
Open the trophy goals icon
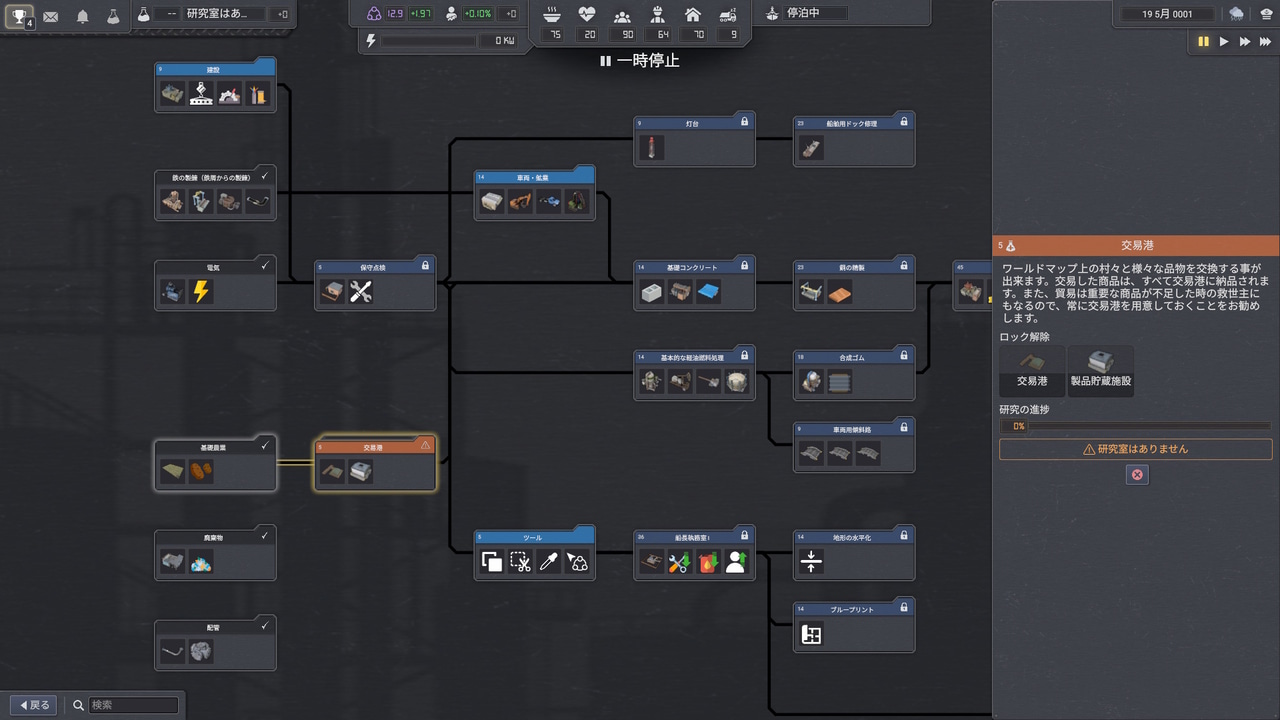(x=19, y=17)
